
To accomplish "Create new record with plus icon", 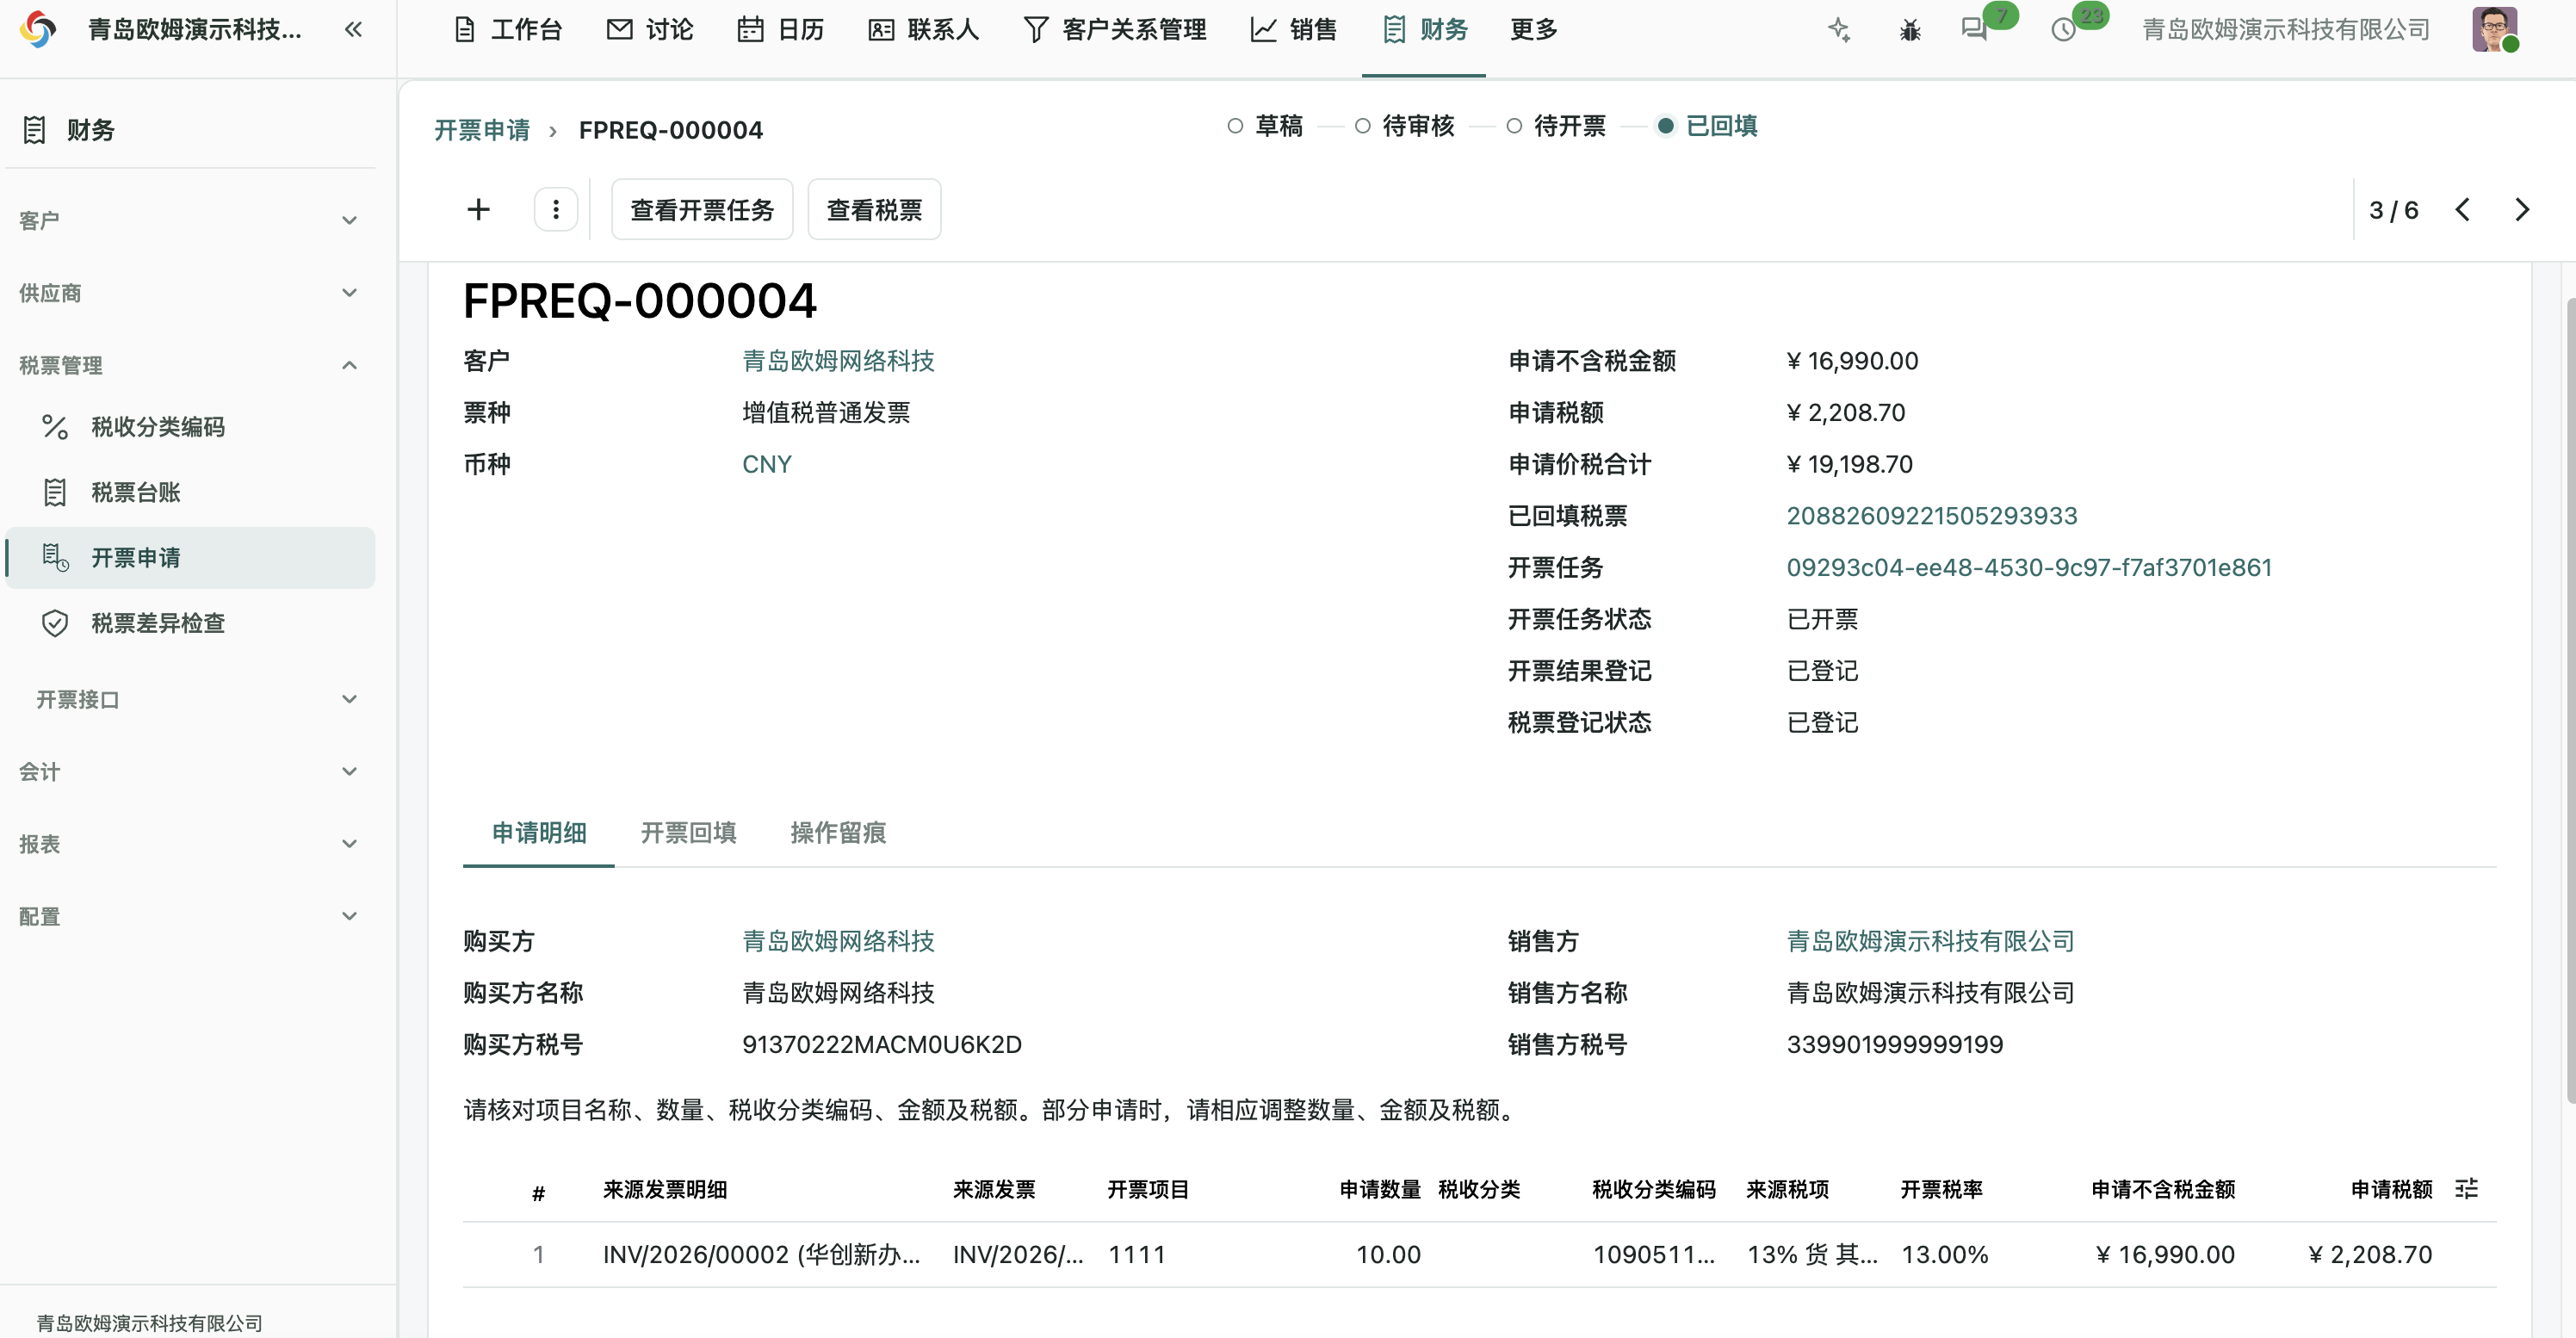I will (x=478, y=209).
